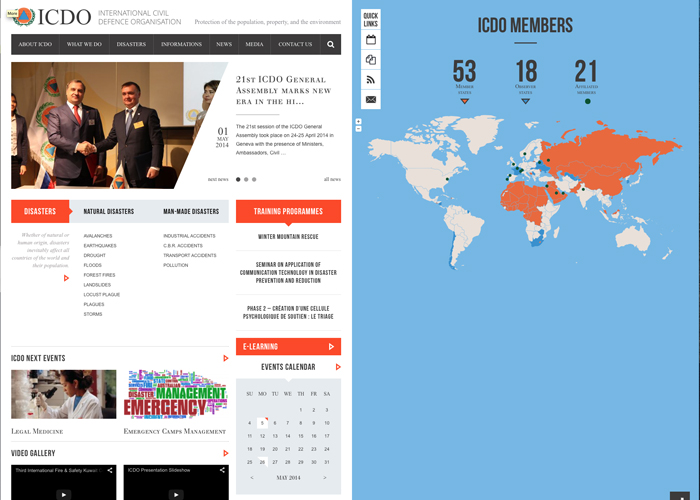The image size is (700, 500).
Task: Open the Phase 2 cellule psychologique programme
Action: (288, 312)
